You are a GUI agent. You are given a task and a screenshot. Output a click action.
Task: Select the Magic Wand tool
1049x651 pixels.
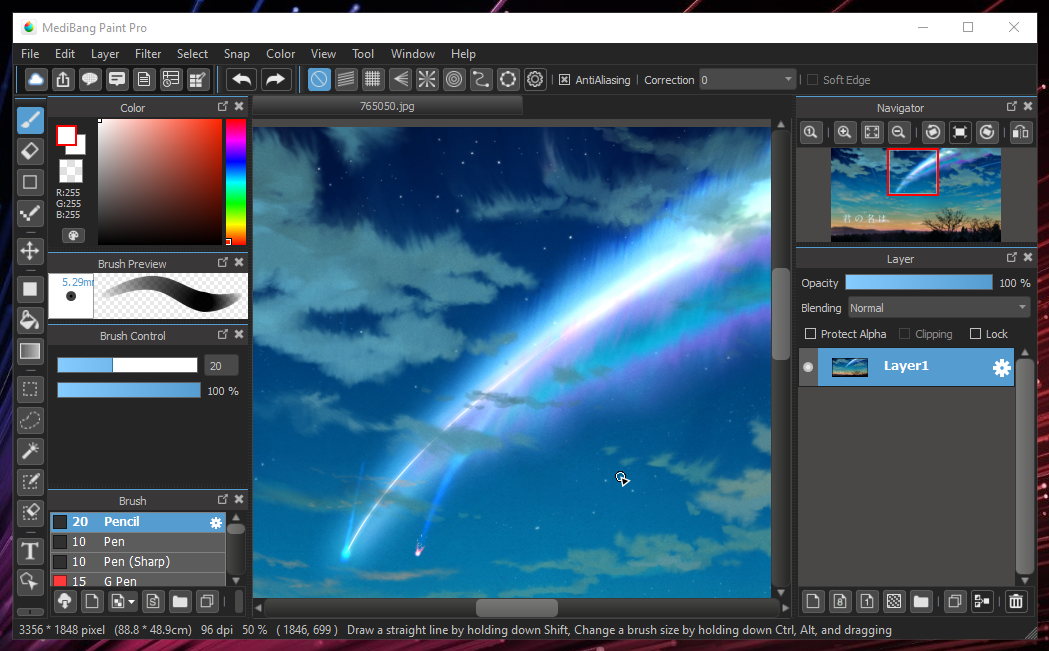coord(30,451)
